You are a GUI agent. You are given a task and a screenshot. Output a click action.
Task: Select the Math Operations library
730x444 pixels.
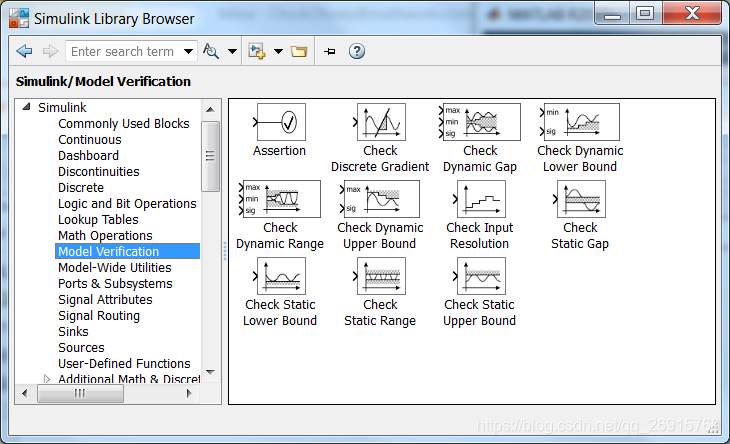pos(105,235)
